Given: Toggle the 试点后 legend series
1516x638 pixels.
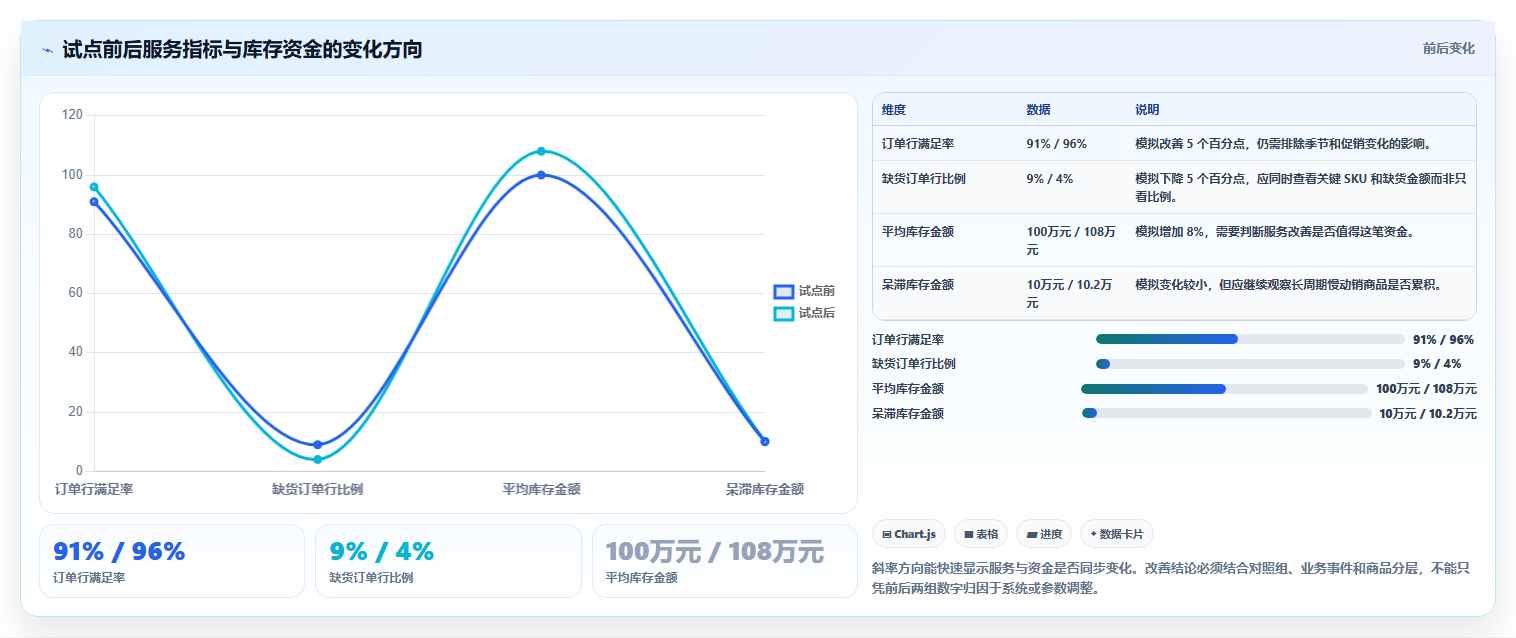Looking at the screenshot, I should tap(804, 313).
